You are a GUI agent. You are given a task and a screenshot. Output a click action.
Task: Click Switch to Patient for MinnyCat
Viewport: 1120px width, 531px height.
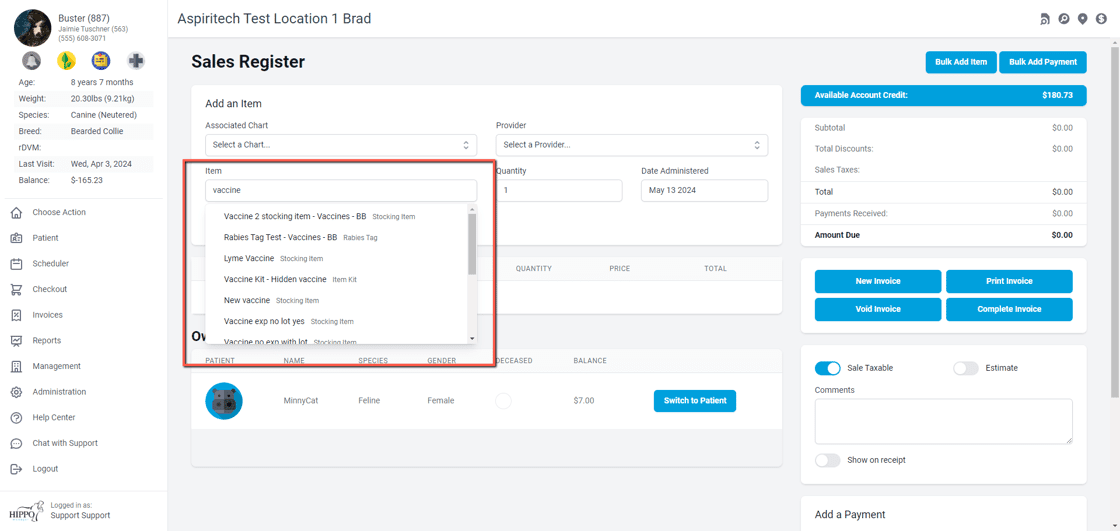pyautogui.click(x=695, y=401)
